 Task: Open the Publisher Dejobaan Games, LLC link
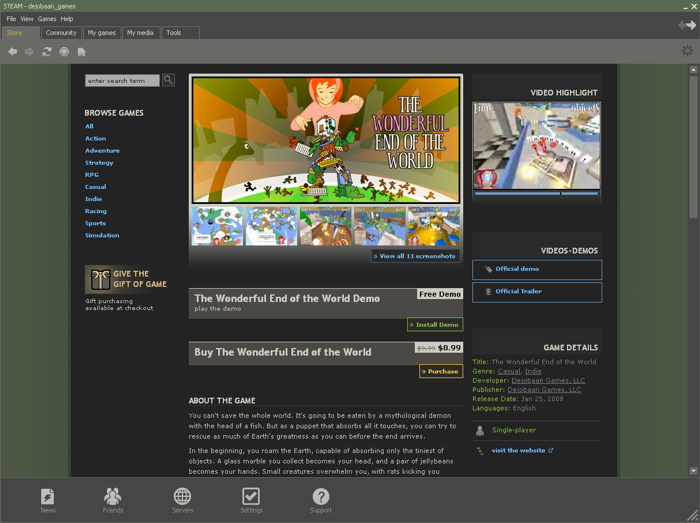[544, 390]
